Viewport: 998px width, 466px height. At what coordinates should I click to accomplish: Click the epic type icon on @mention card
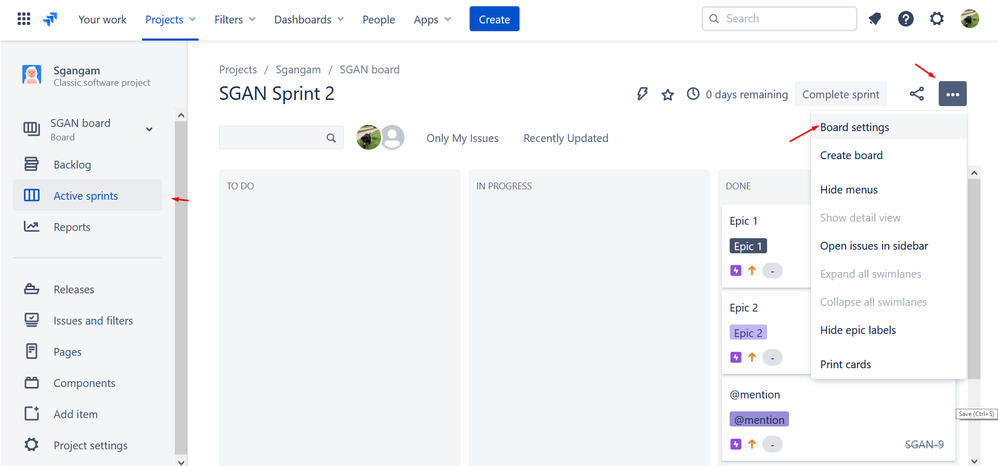pos(736,444)
